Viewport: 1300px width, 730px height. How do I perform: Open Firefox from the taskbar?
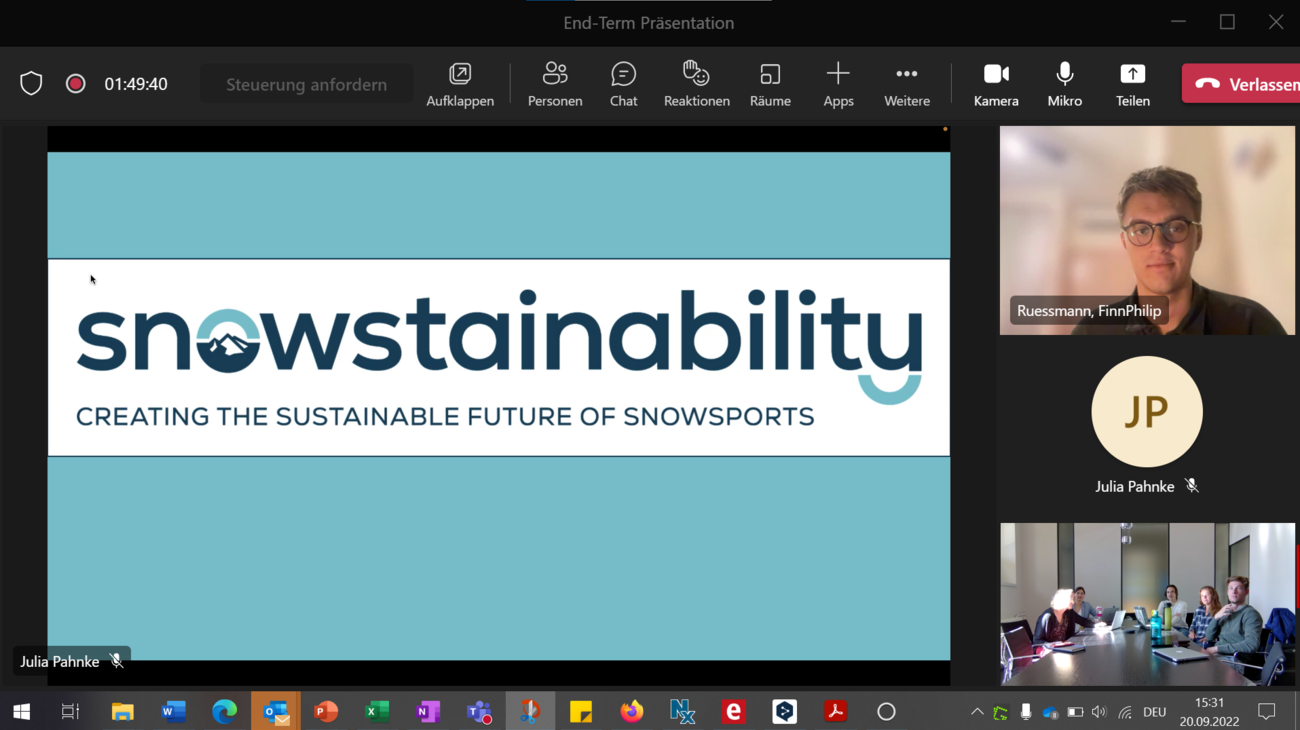click(x=632, y=712)
